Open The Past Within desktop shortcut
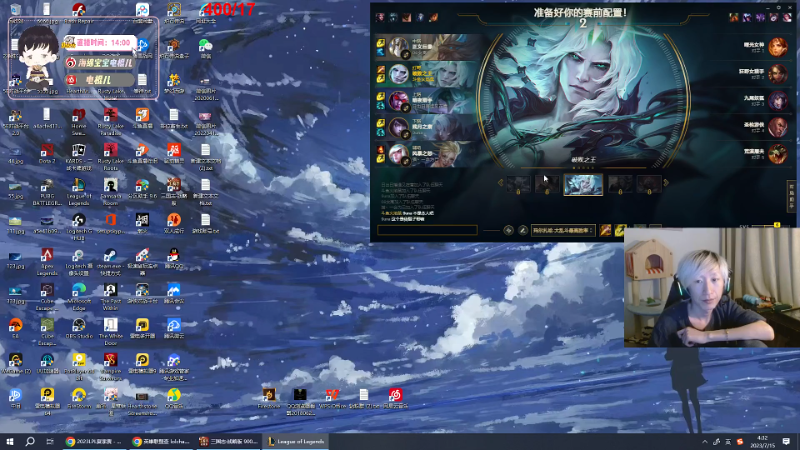This screenshot has height=450, width=800. click(x=110, y=296)
